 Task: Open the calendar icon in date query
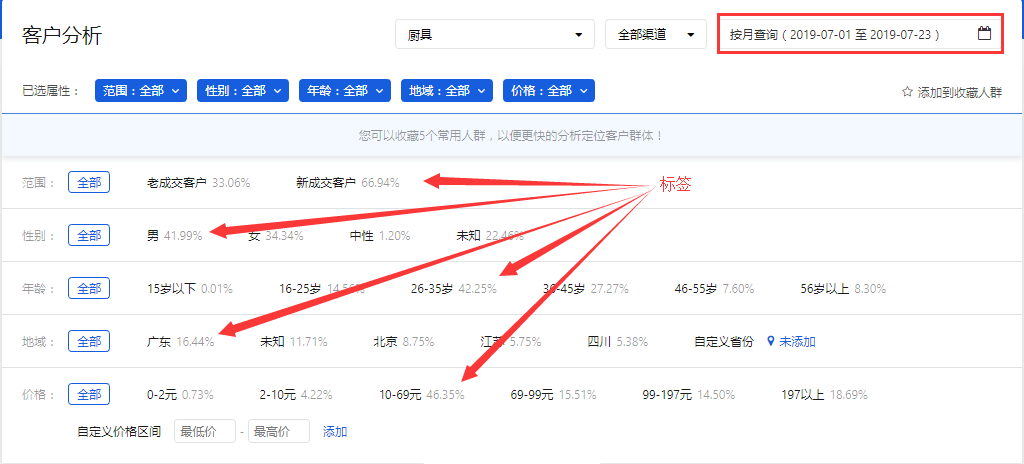[984, 33]
